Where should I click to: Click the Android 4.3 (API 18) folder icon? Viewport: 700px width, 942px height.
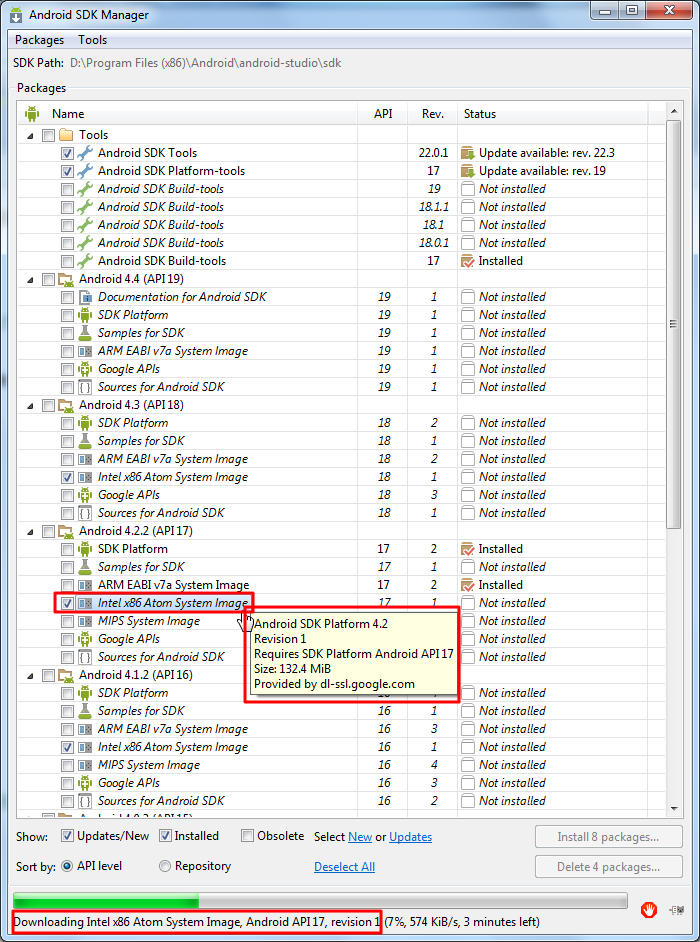(x=66, y=405)
